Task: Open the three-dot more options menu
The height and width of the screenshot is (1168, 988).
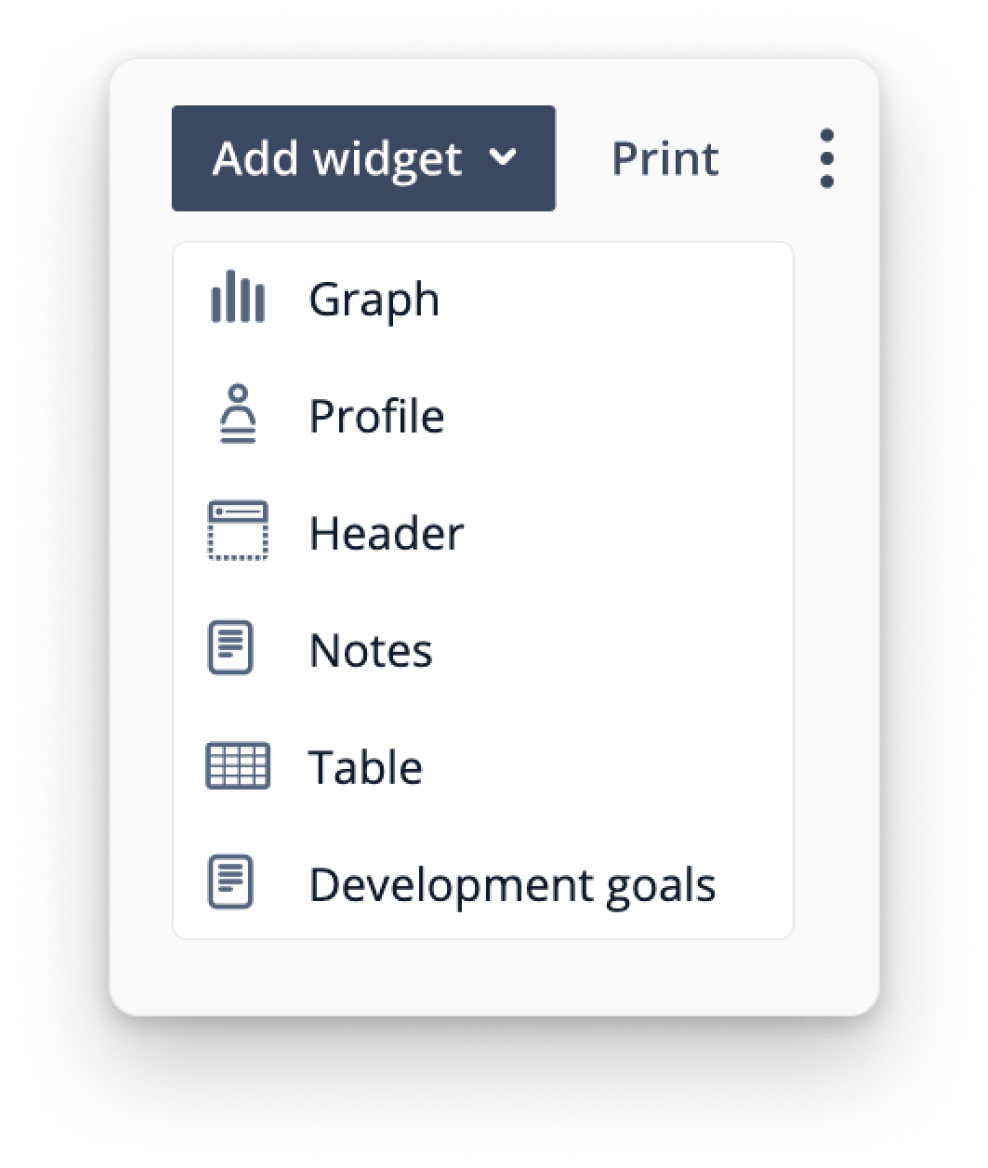Action: (x=826, y=158)
